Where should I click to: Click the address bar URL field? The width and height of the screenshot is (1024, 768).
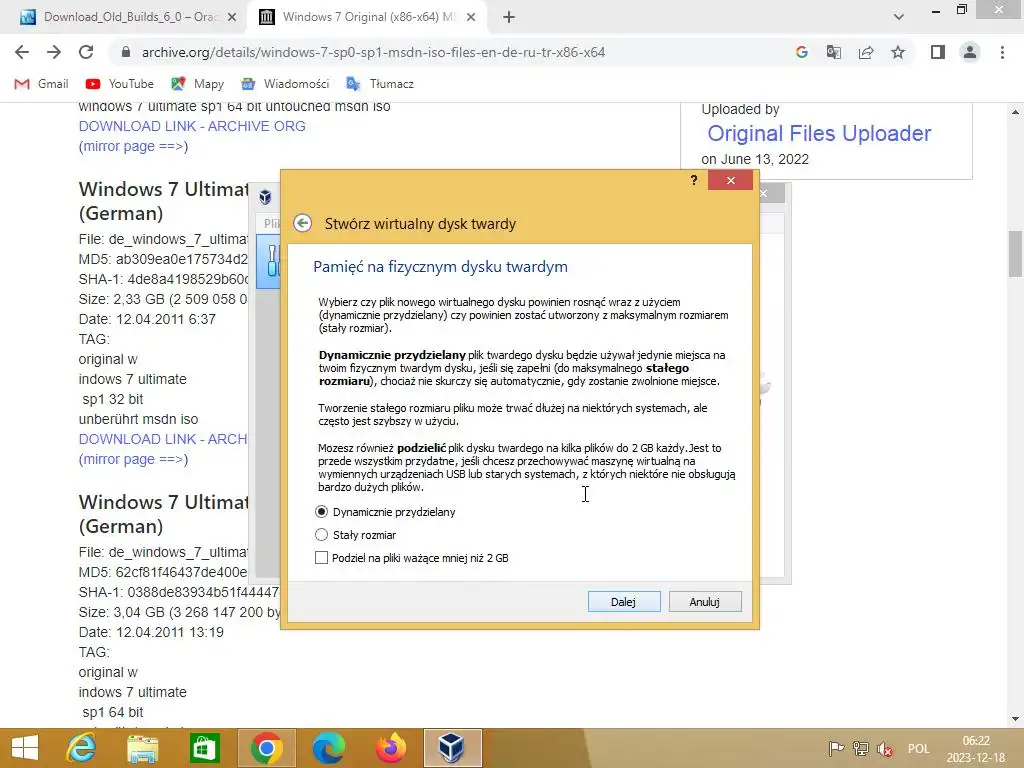(x=374, y=52)
